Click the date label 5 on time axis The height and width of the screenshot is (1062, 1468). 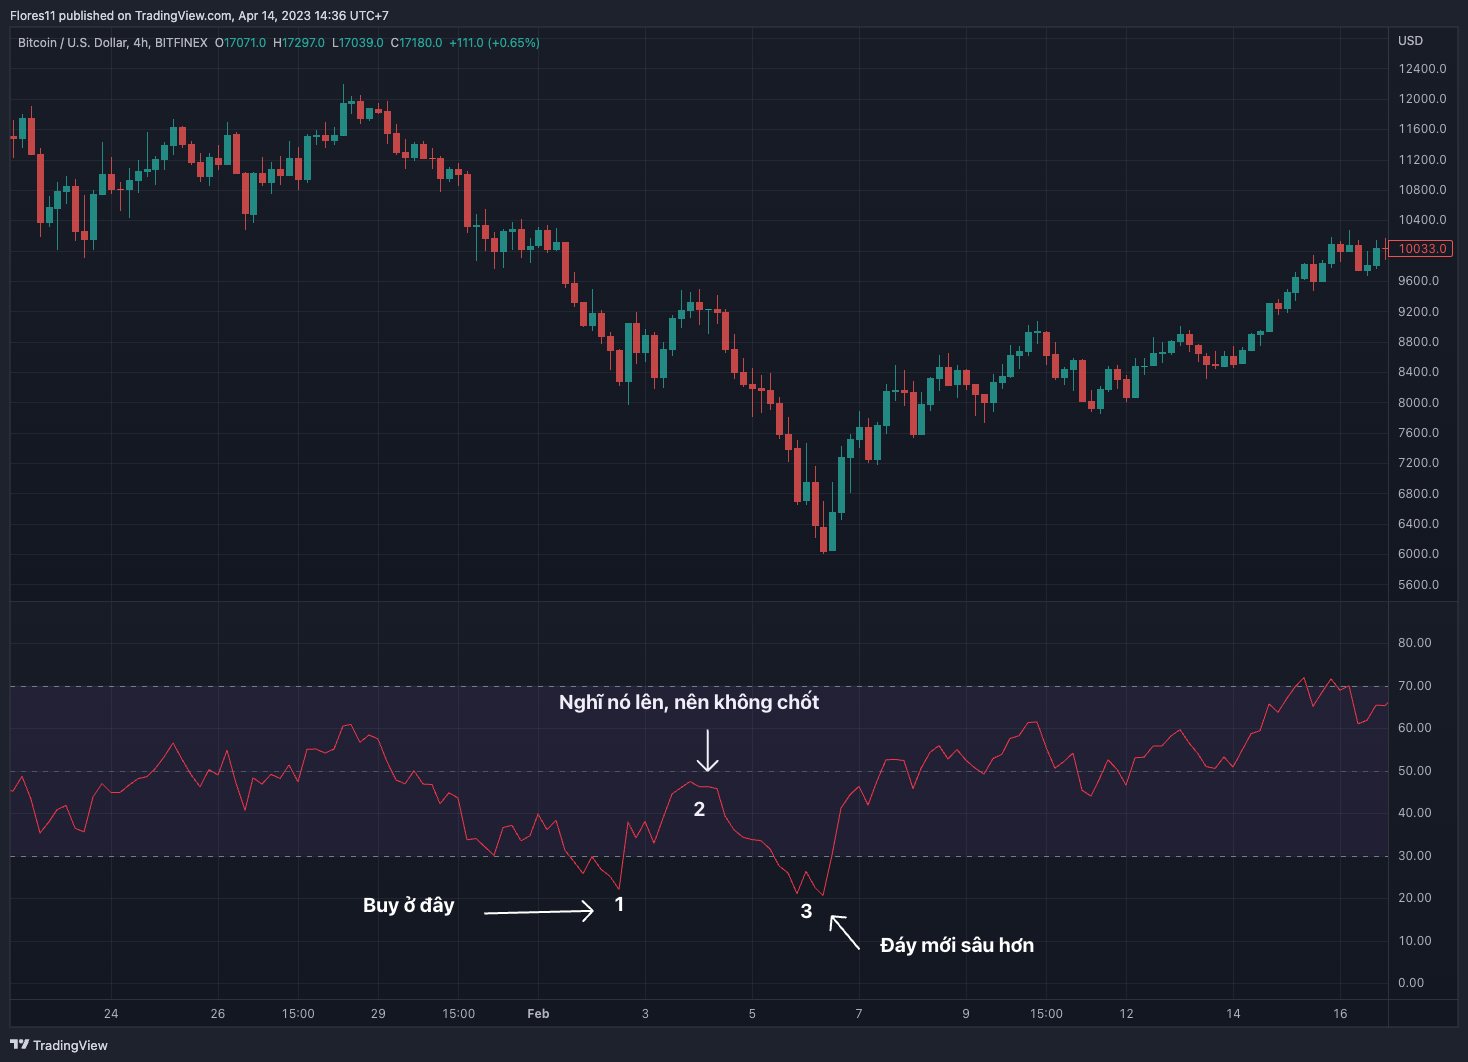click(752, 1014)
